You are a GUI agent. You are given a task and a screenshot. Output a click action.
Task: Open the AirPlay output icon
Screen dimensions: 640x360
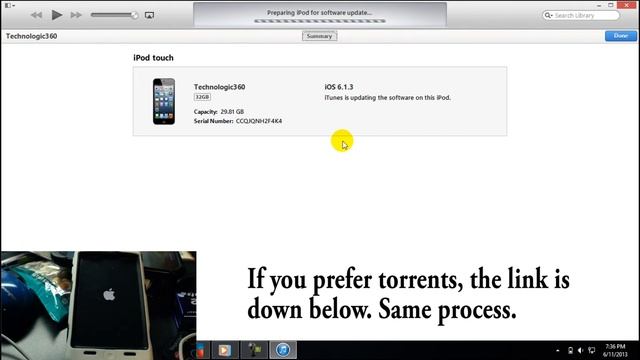point(149,15)
